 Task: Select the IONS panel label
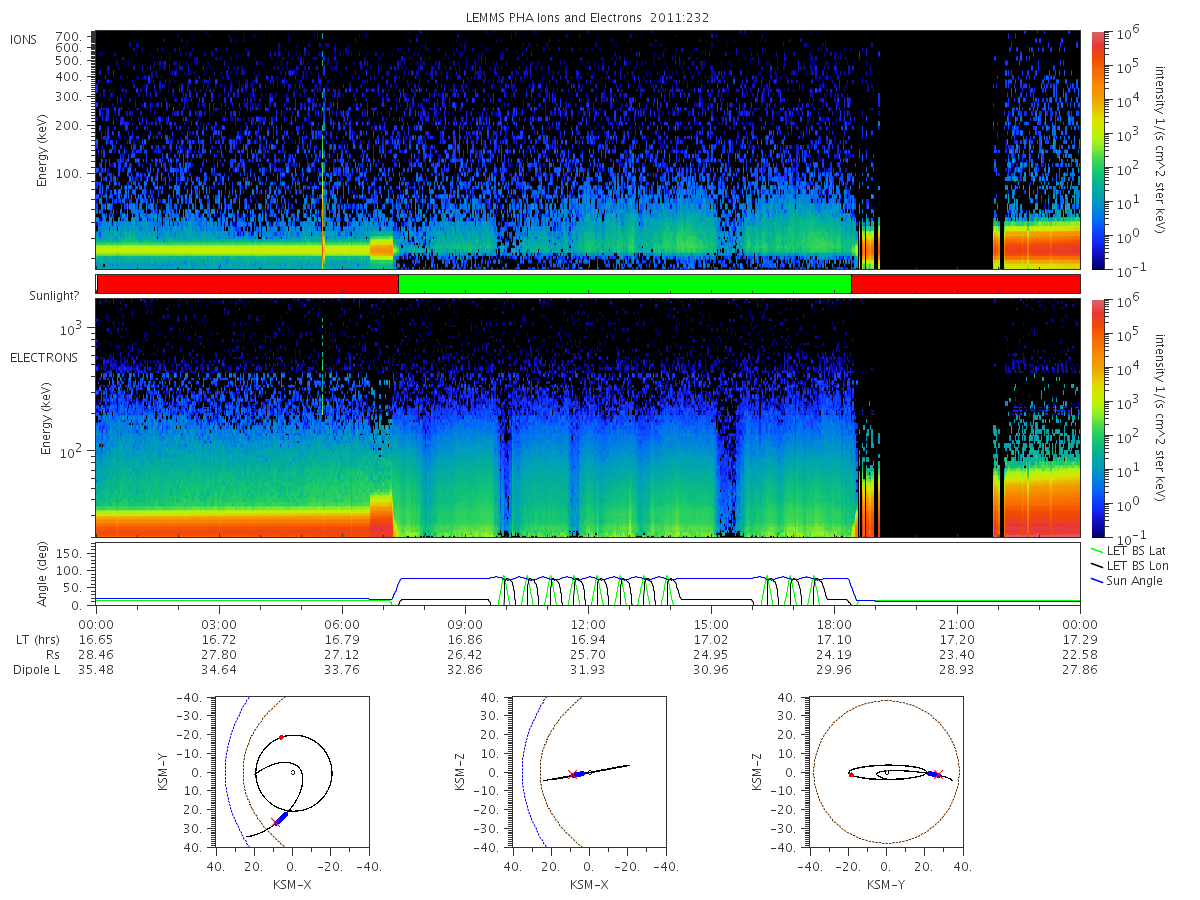click(24, 39)
